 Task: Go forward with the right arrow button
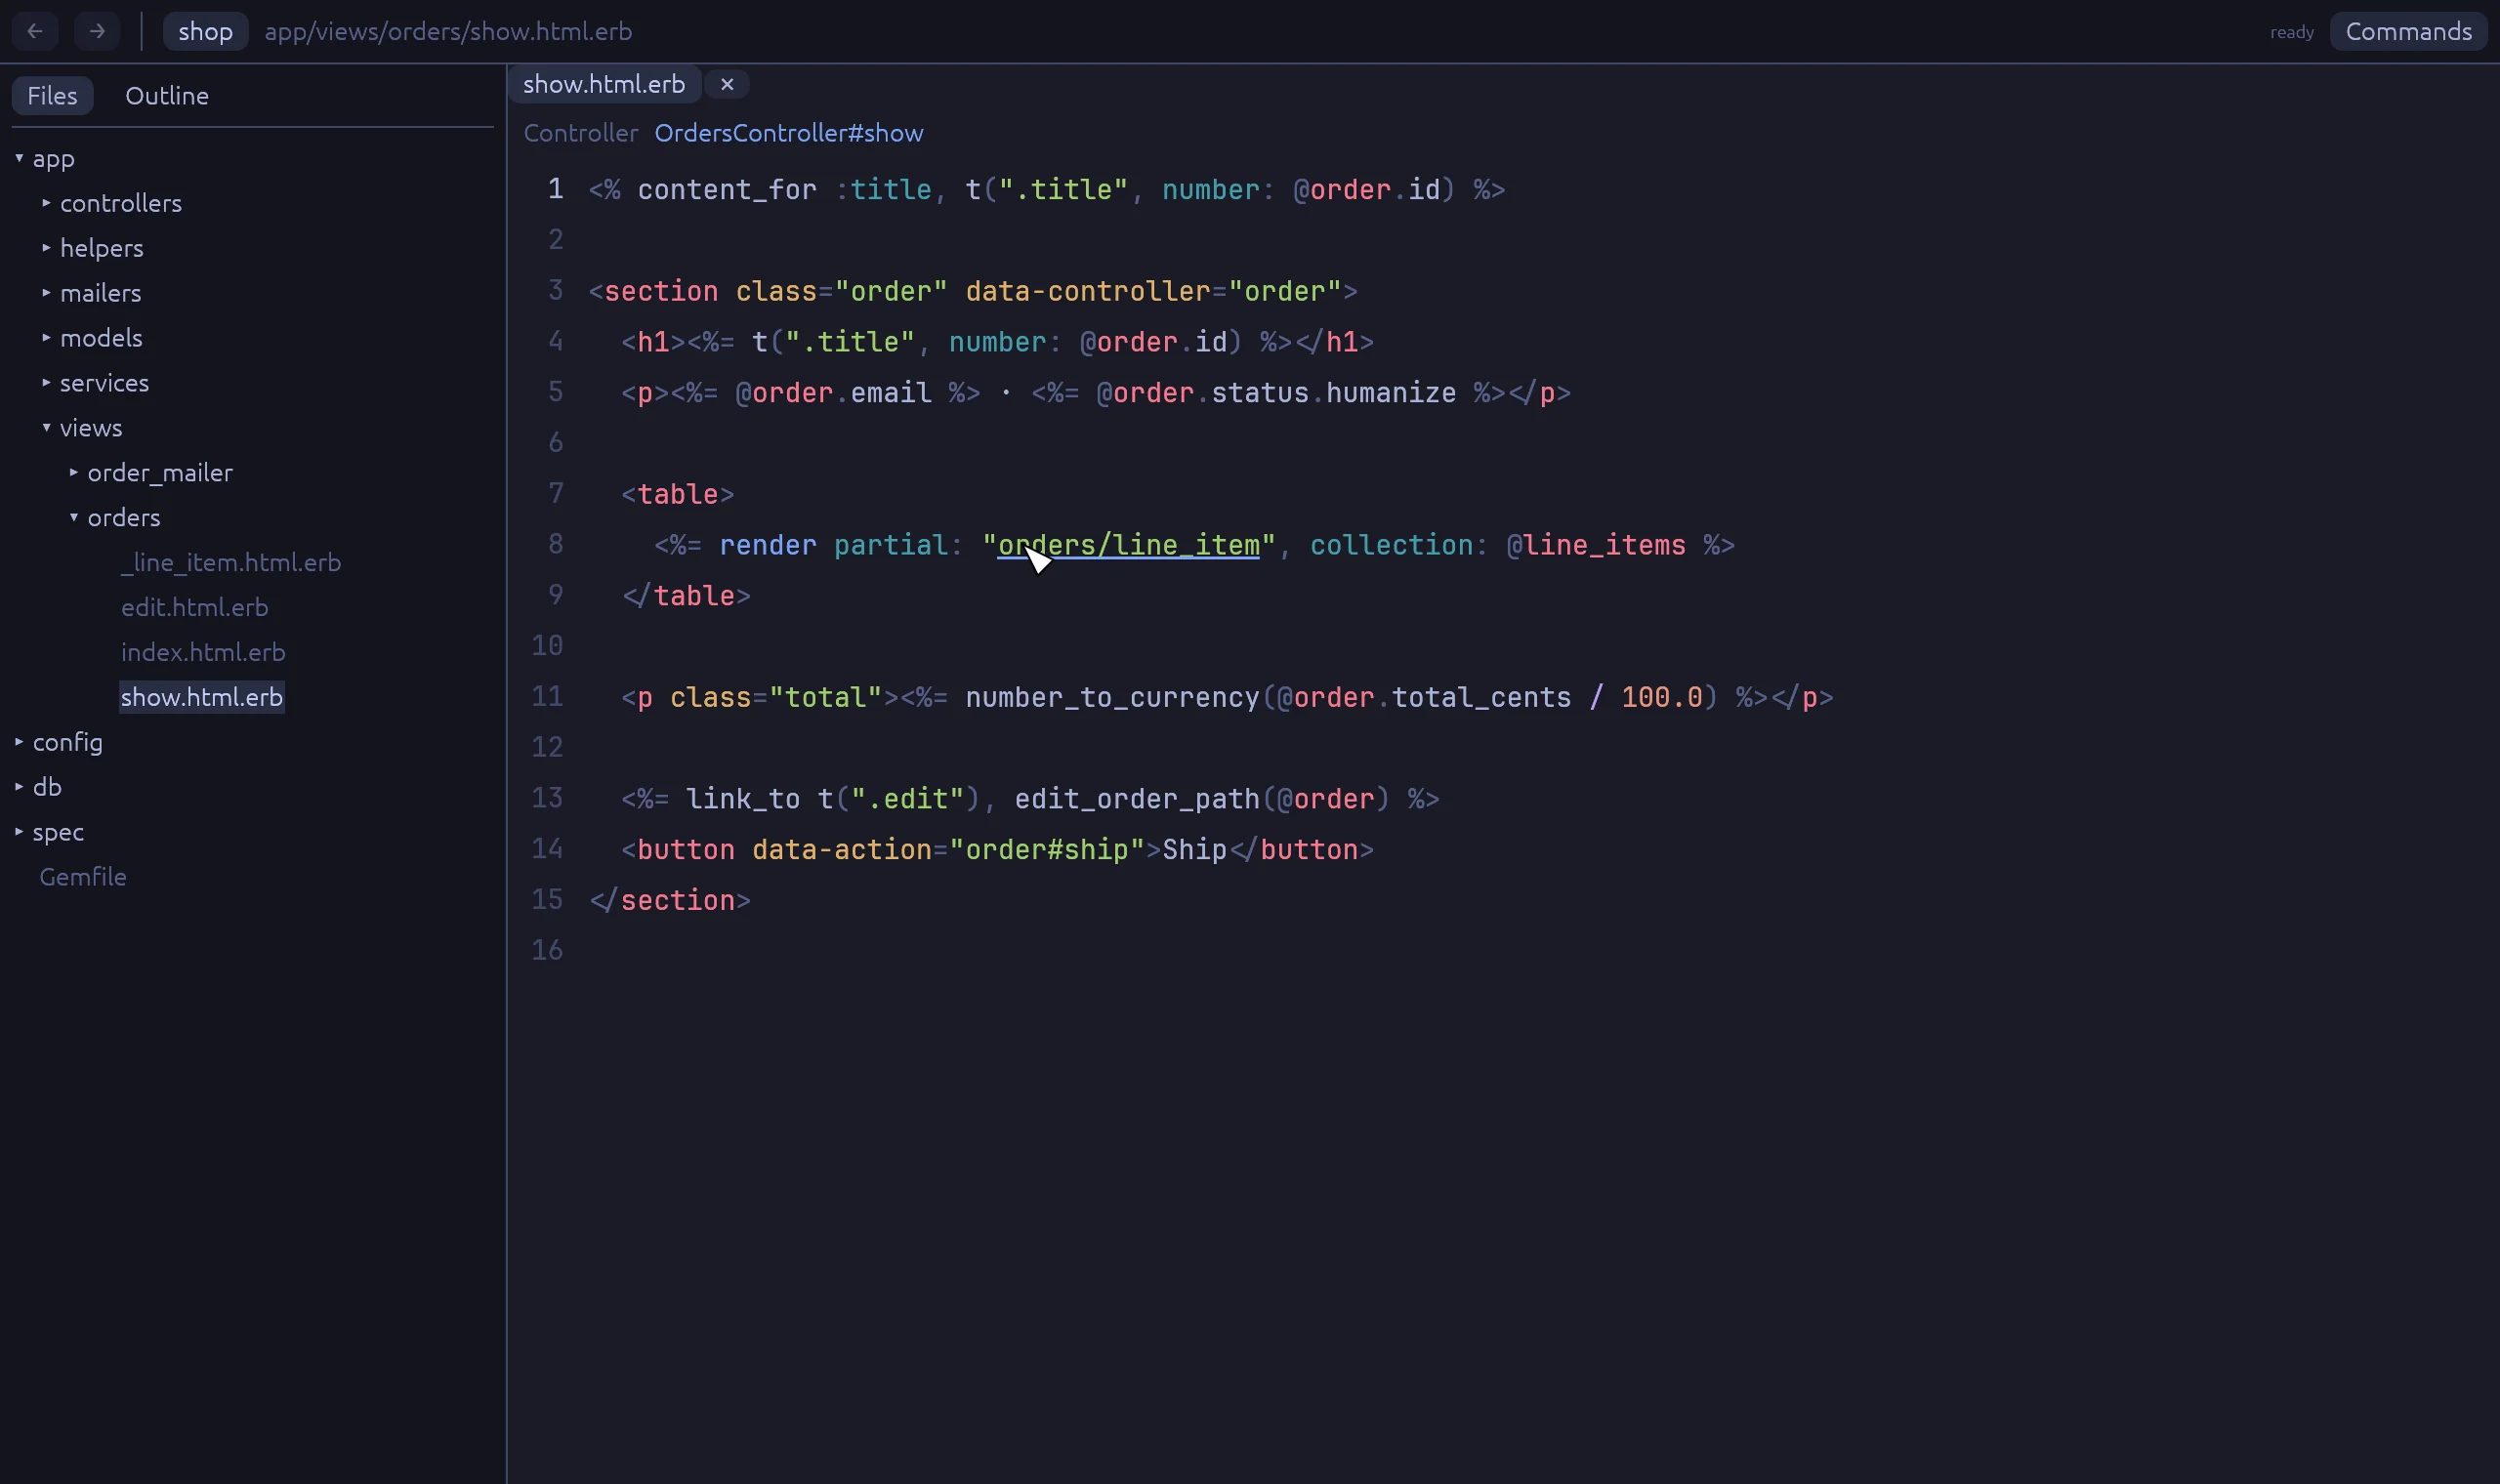(97, 31)
